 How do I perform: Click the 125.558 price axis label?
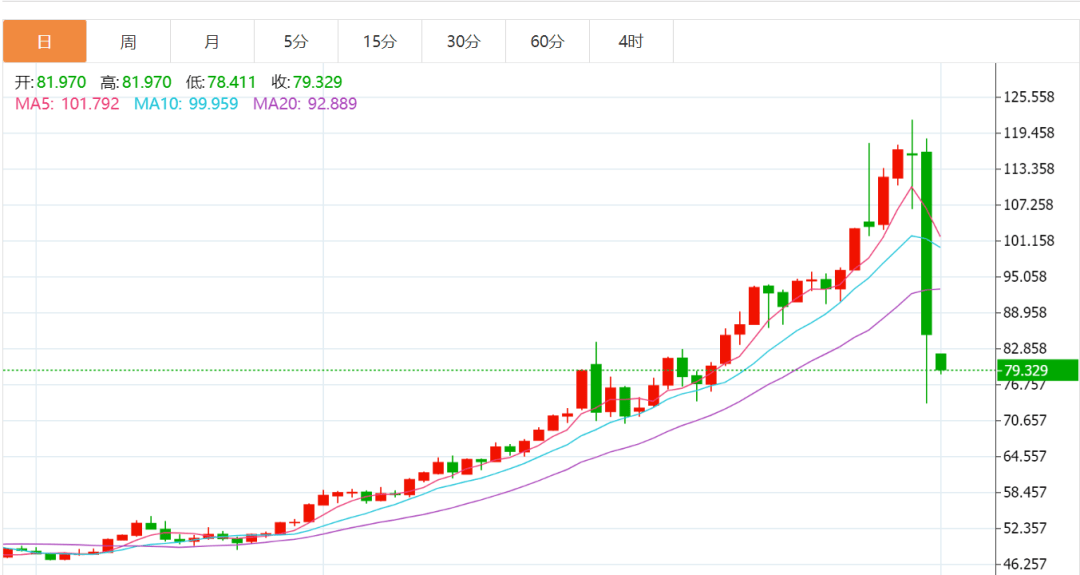click(x=1029, y=97)
